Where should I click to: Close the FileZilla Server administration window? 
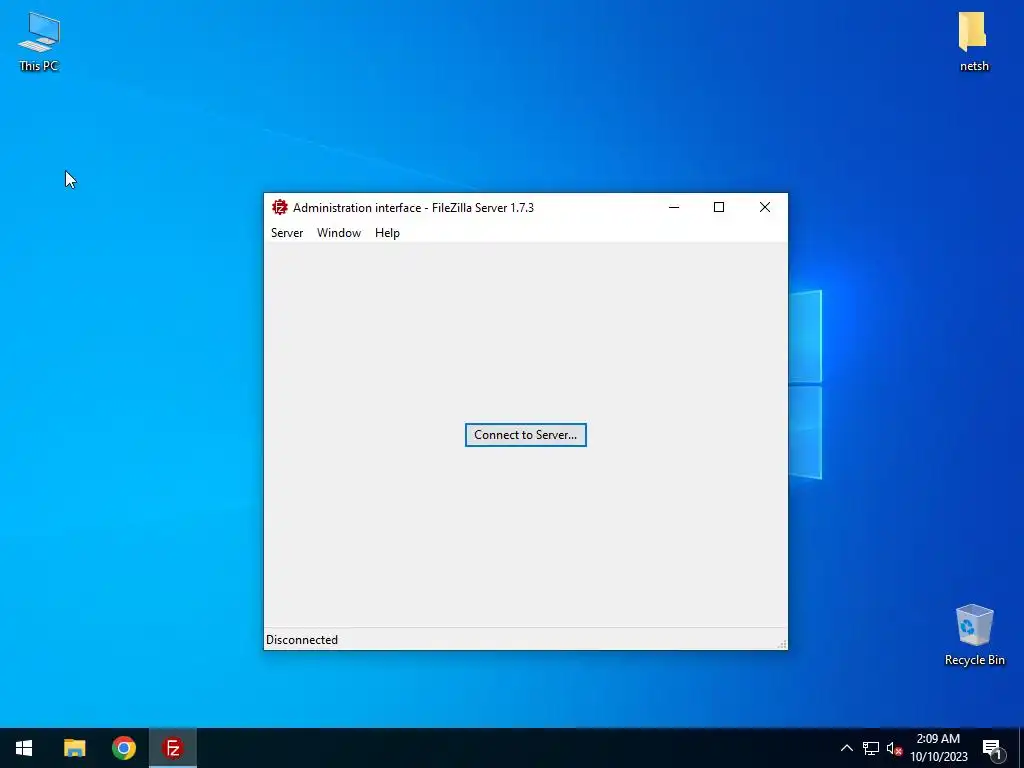coord(765,208)
